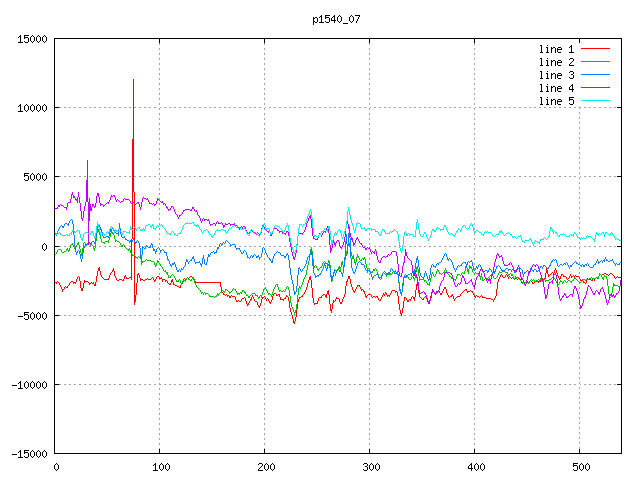Click the 0 x-axis label
The width and height of the screenshot is (640, 480).
pyautogui.click(x=56, y=467)
